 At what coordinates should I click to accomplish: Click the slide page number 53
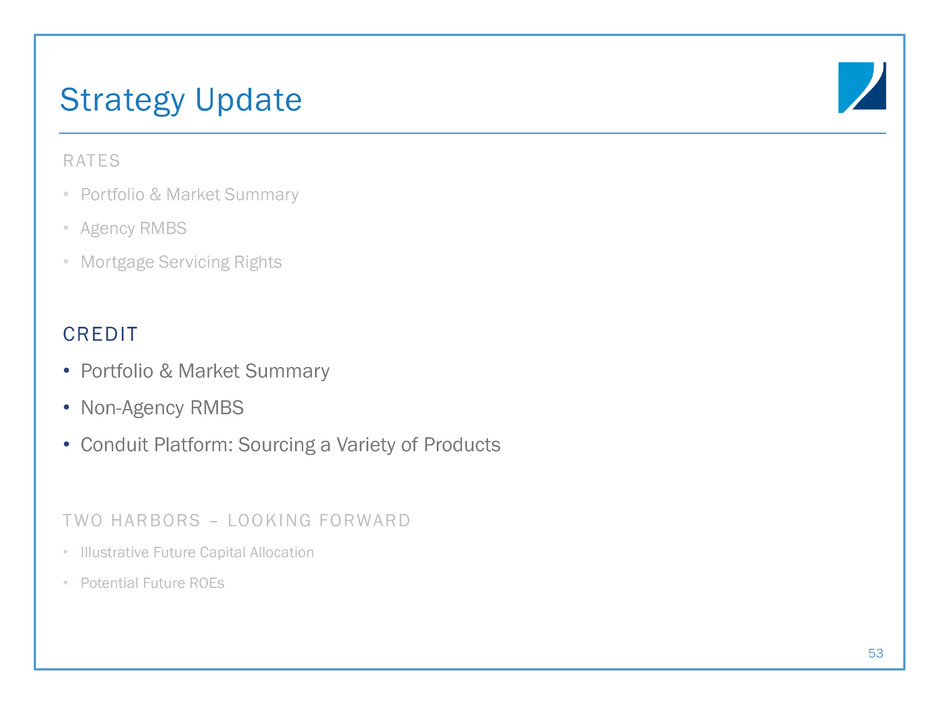coord(876,653)
